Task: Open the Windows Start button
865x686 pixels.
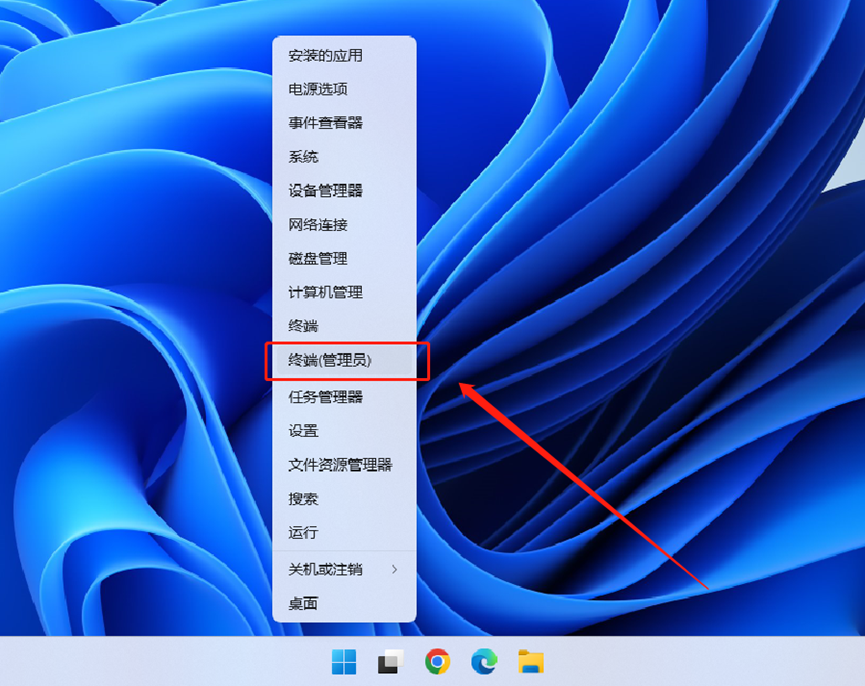Action: click(x=344, y=661)
